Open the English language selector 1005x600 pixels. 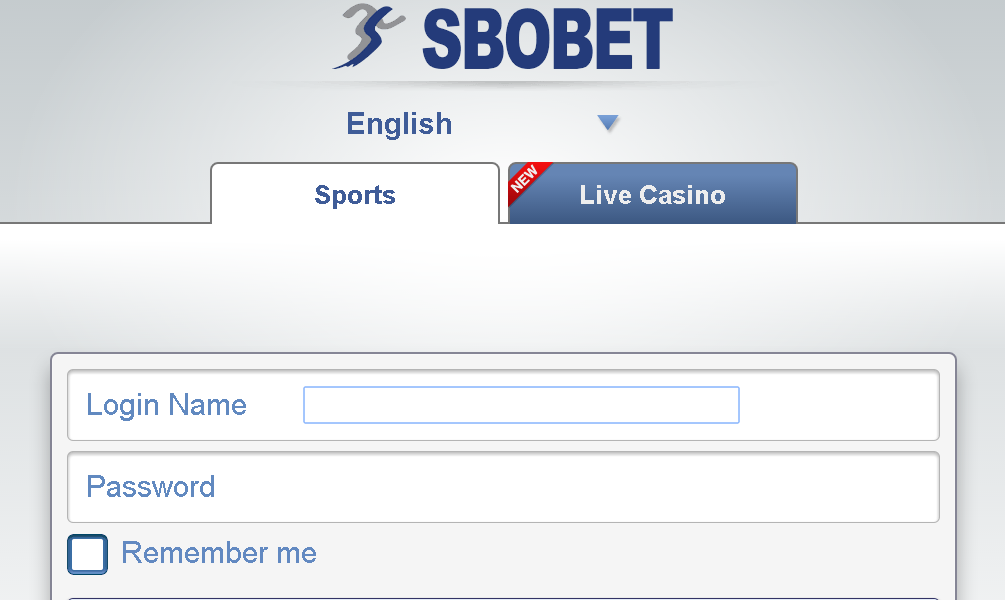tap(400, 124)
